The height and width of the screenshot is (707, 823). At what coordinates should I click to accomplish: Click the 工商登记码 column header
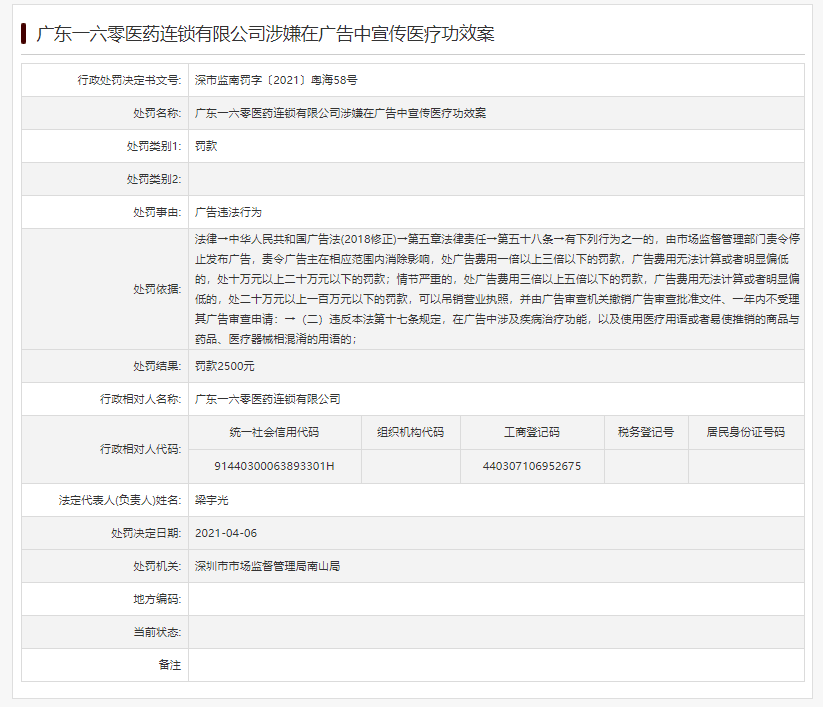(532, 432)
